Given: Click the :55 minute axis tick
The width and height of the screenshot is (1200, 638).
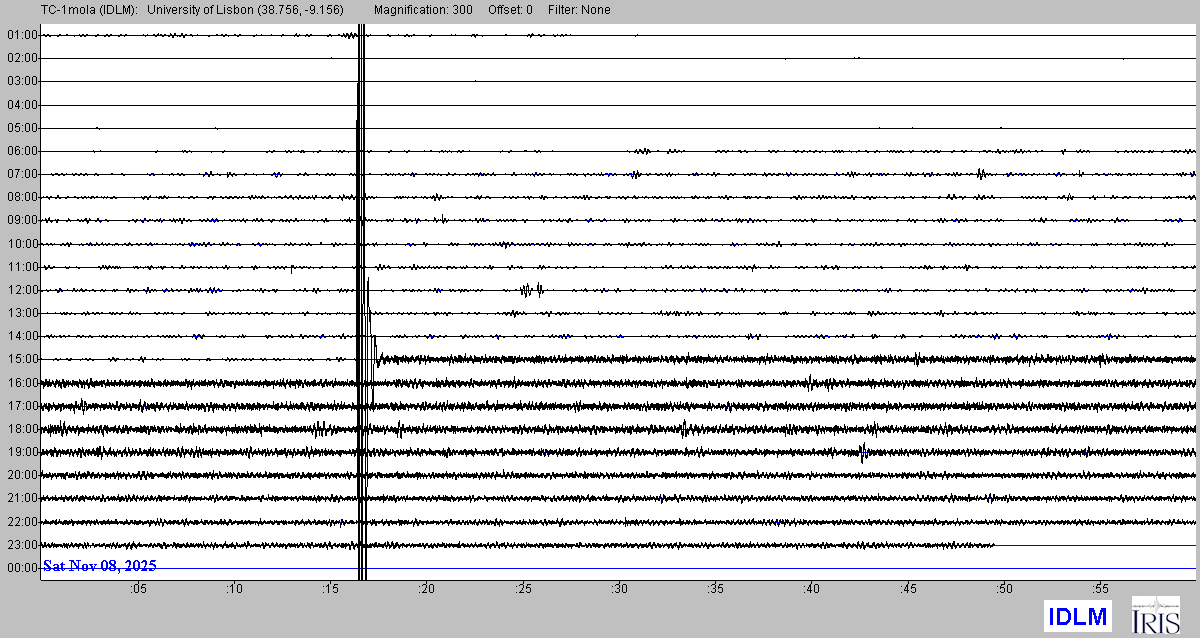Looking at the screenshot, I should 1100,589.
